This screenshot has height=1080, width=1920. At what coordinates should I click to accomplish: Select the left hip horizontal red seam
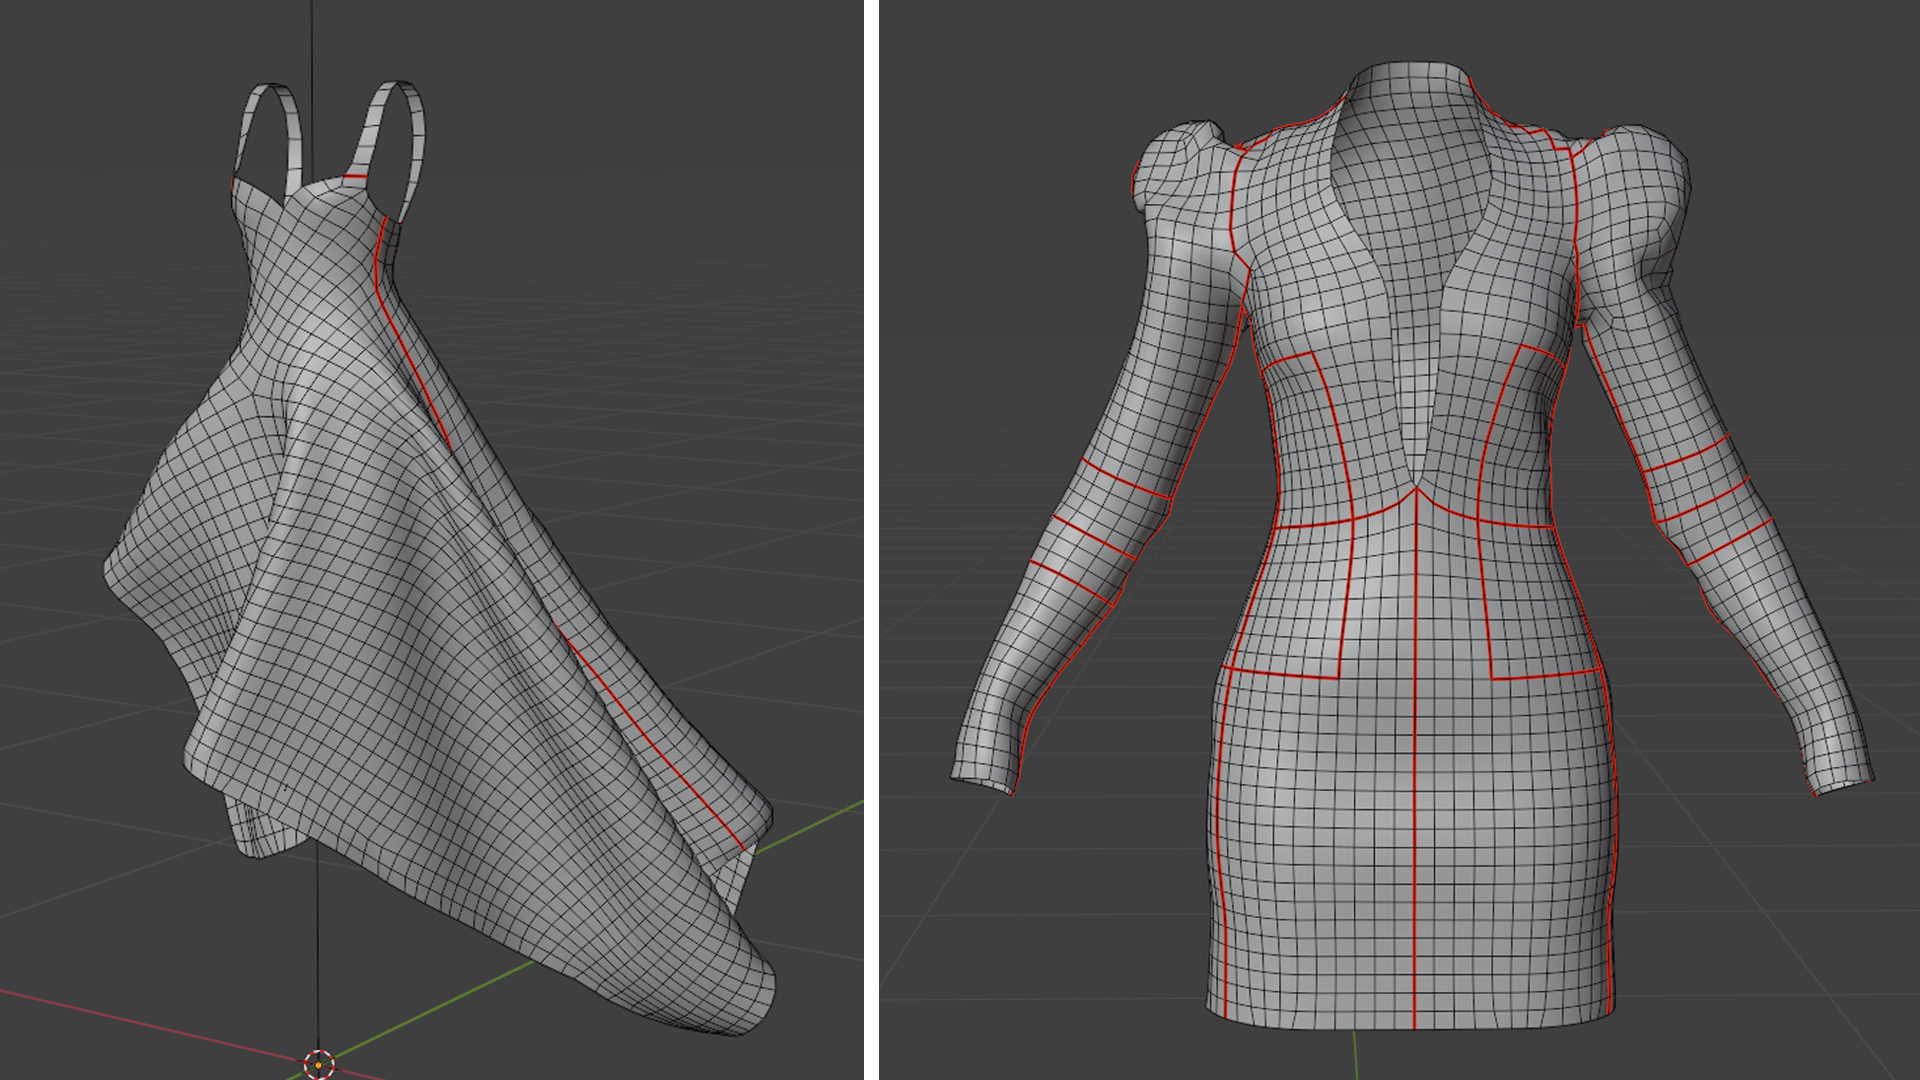coord(1282,672)
